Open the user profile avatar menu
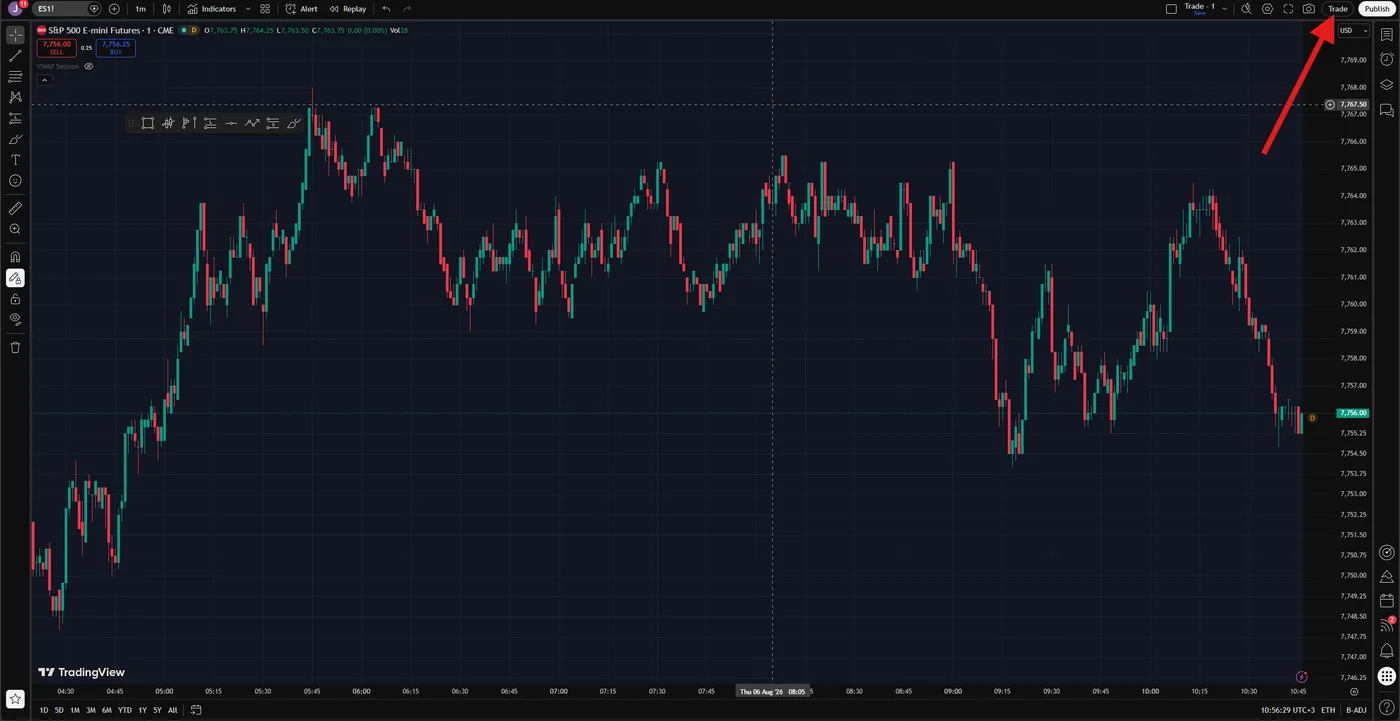This screenshot has width=1400, height=721. tap(16, 8)
